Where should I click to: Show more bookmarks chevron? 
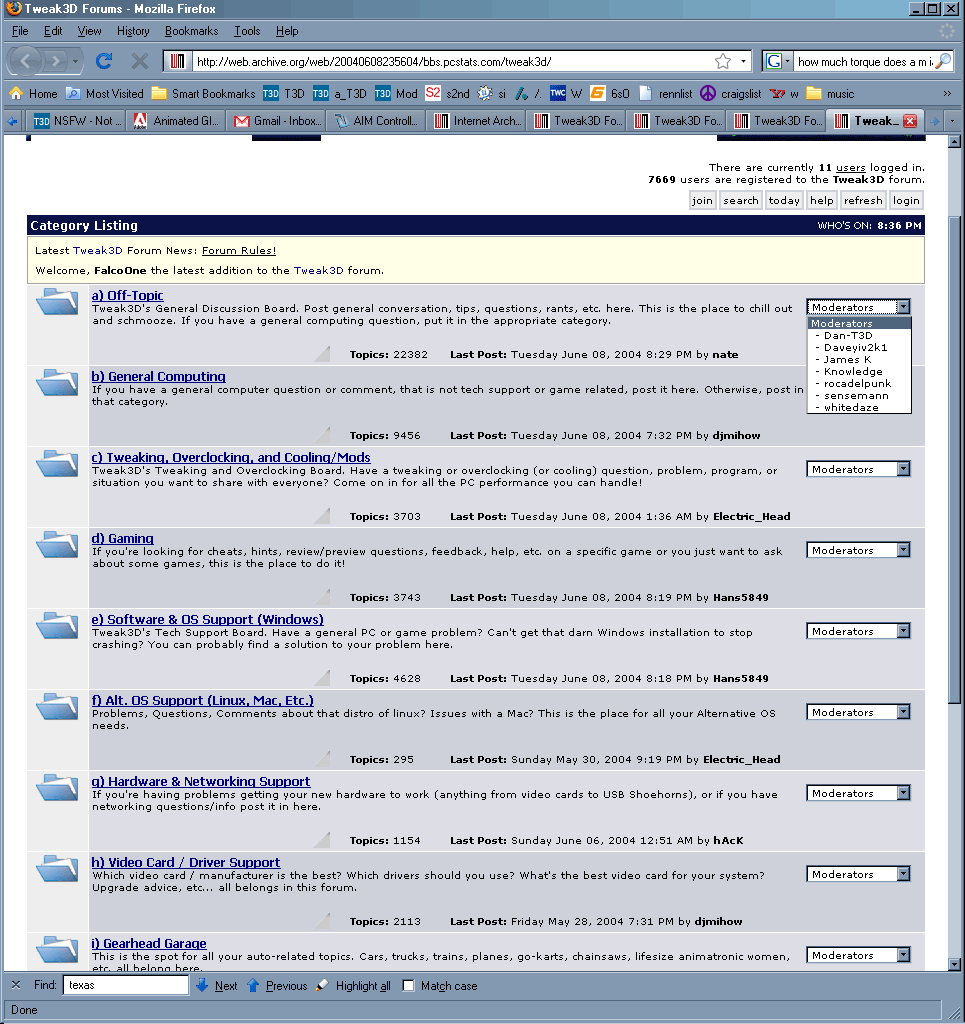pyautogui.click(x=947, y=93)
